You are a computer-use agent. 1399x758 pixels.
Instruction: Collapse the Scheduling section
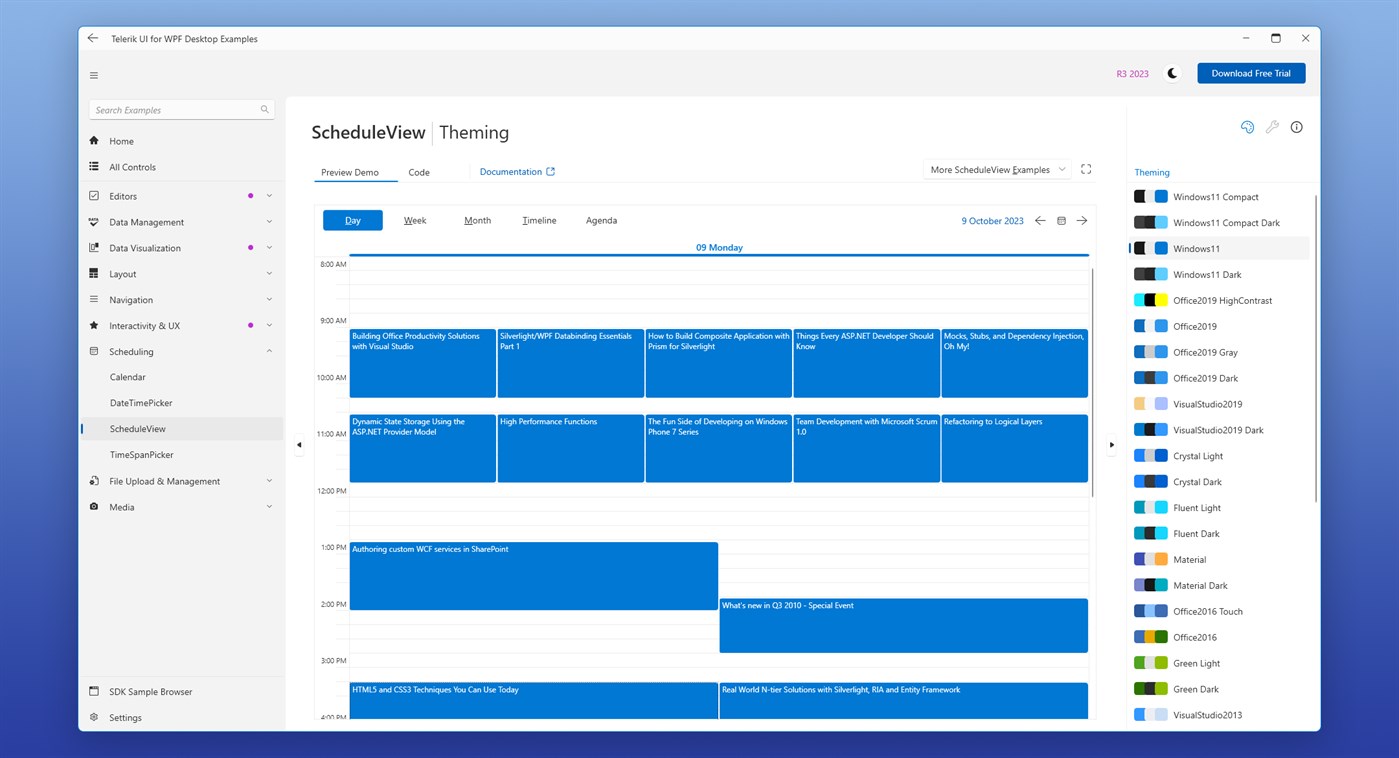click(268, 351)
